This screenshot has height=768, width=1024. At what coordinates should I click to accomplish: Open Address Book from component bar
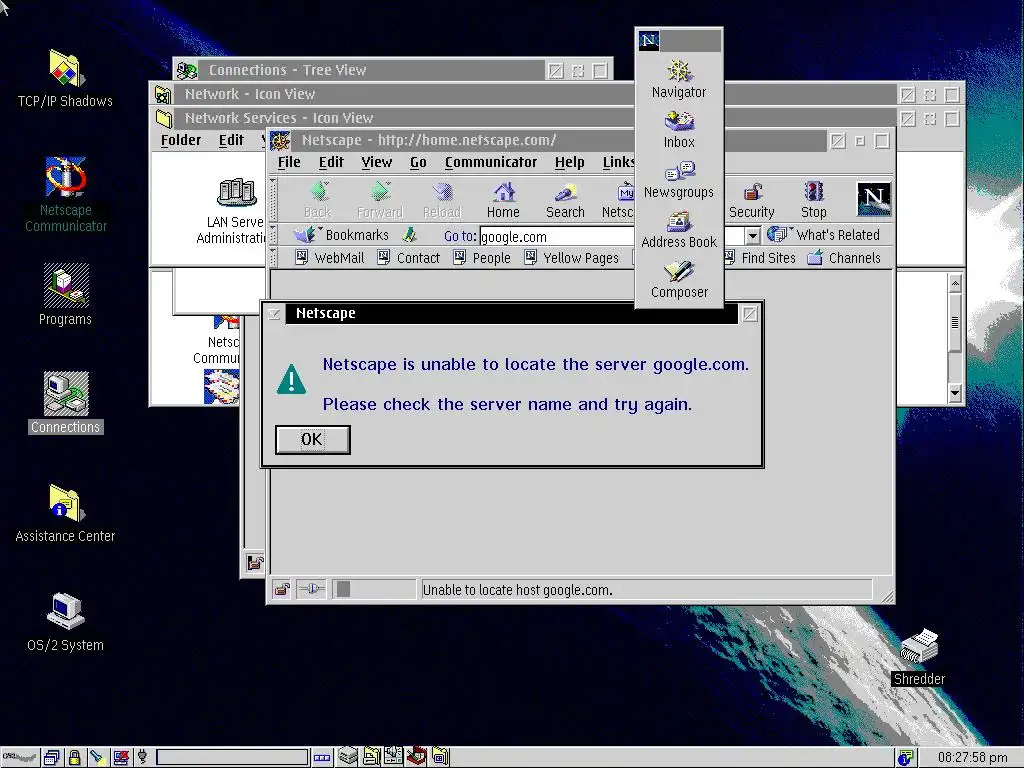pos(679,230)
